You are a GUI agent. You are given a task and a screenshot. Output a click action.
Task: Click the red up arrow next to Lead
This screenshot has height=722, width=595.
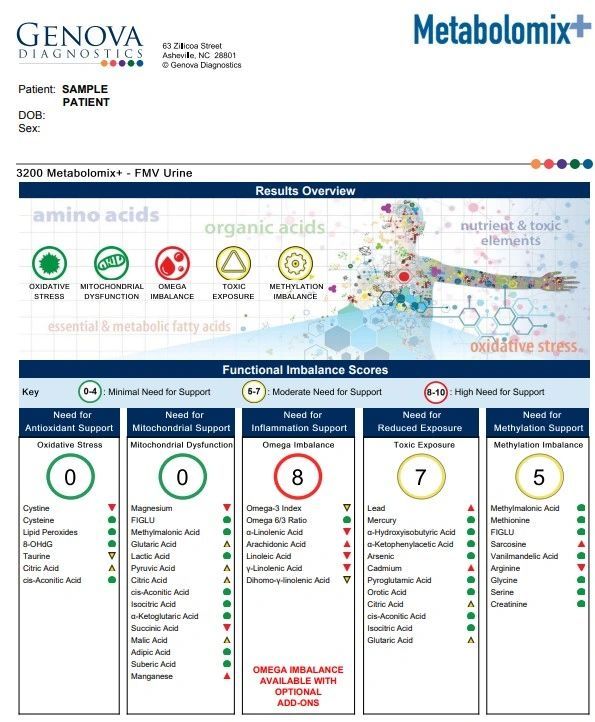(471, 508)
